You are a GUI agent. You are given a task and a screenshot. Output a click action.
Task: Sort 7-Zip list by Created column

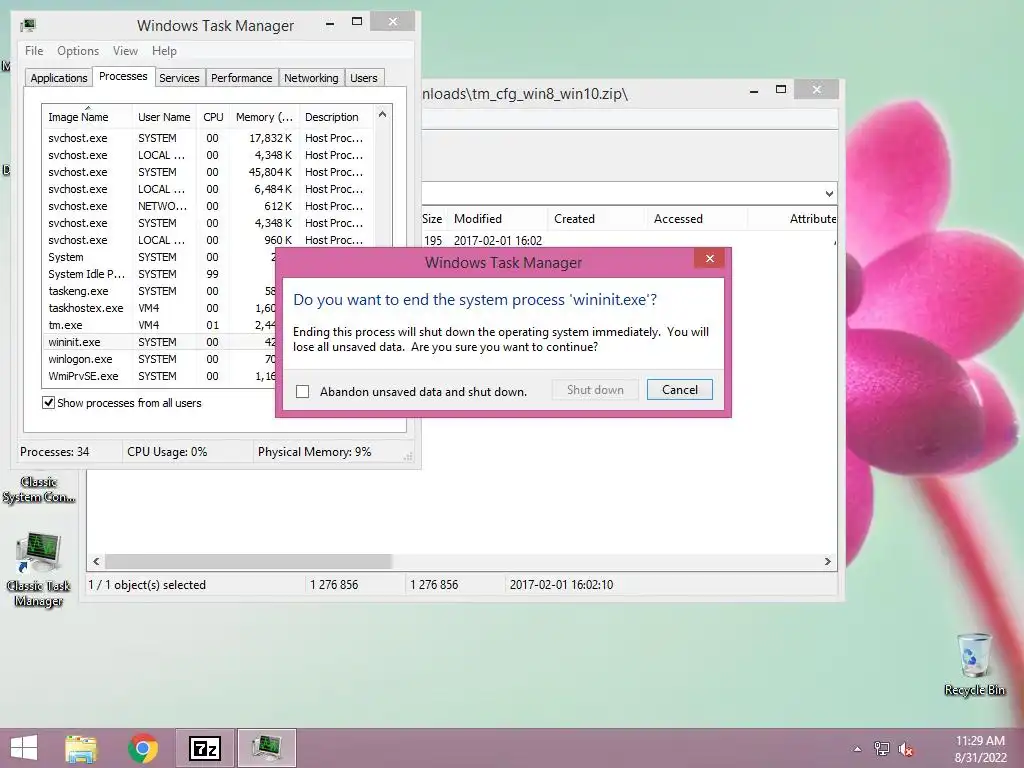(x=596, y=219)
